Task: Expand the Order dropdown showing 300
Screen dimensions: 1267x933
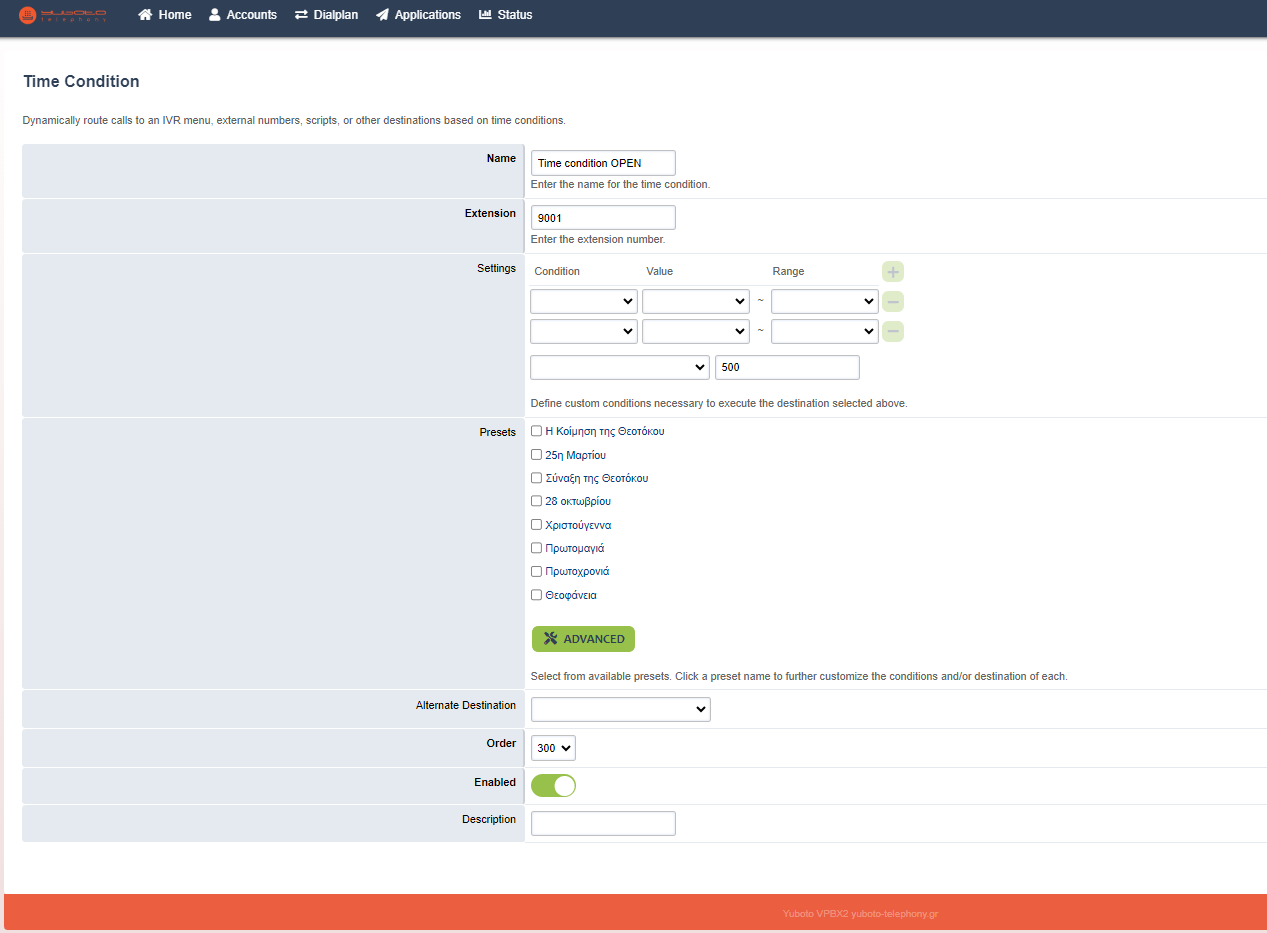Action: coord(553,748)
